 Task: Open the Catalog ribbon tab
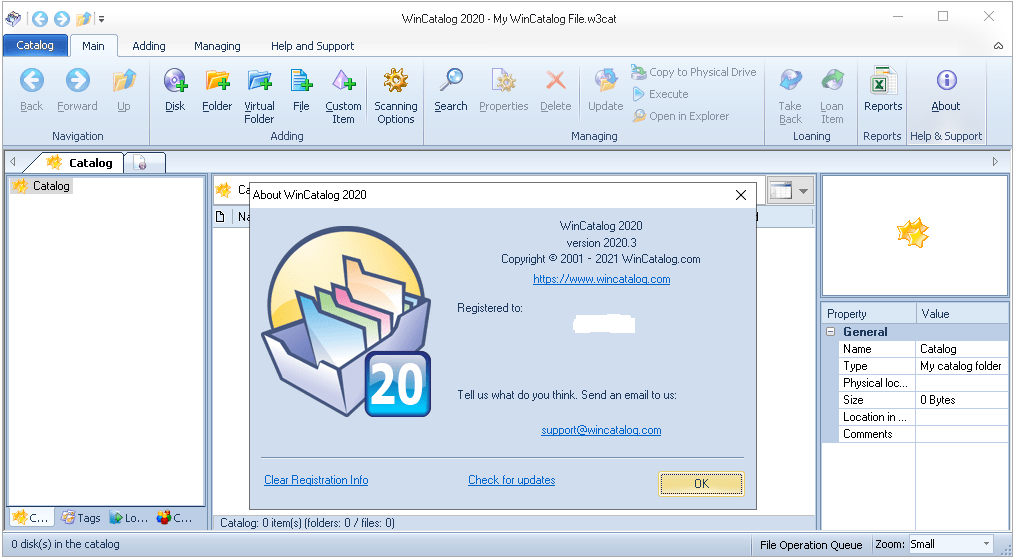(x=35, y=45)
